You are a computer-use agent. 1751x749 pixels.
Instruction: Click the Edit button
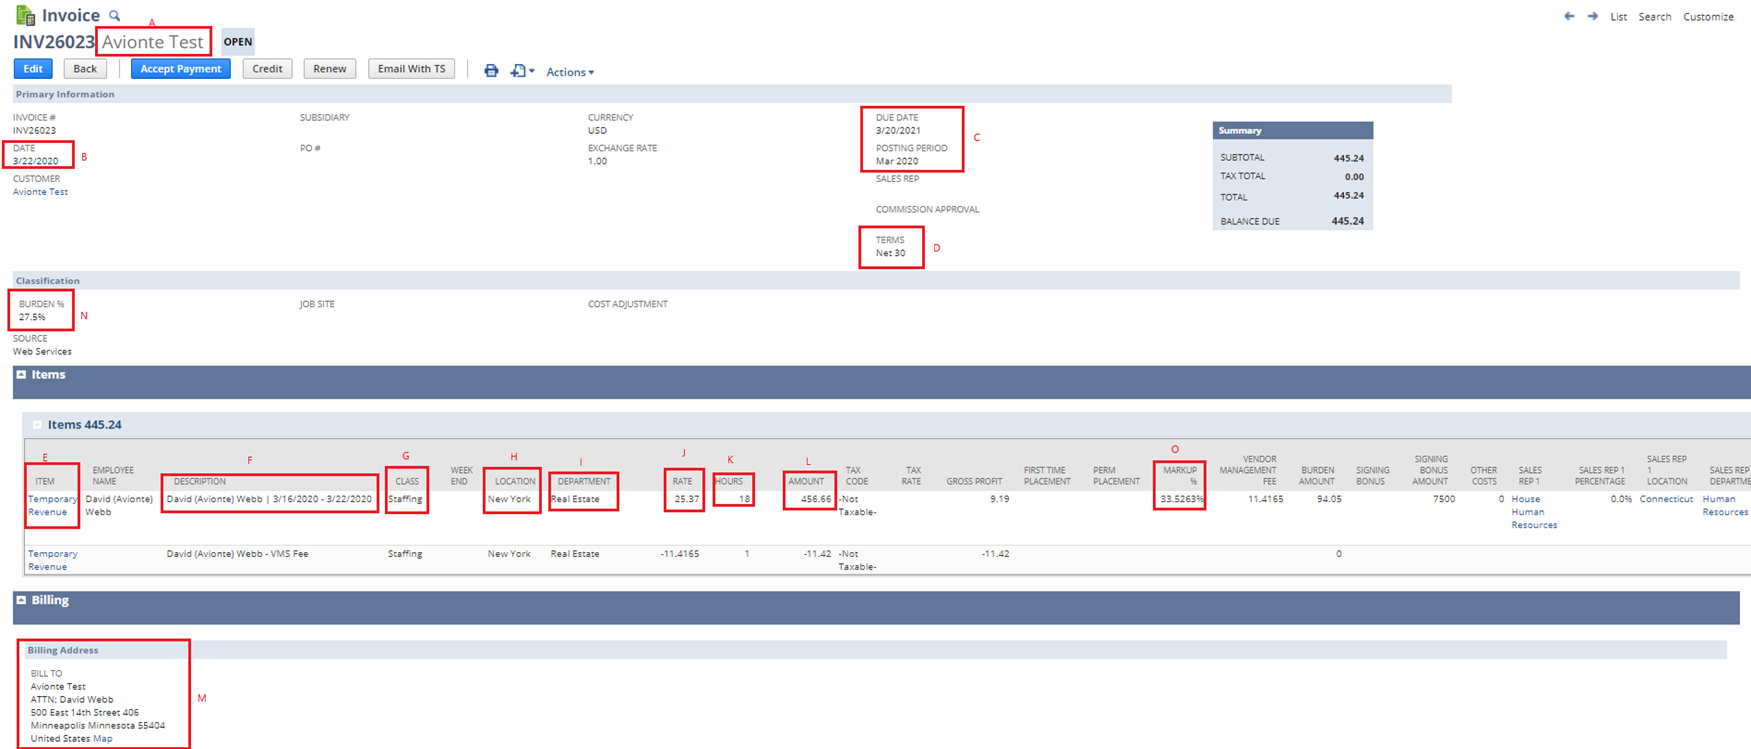[x=33, y=69]
